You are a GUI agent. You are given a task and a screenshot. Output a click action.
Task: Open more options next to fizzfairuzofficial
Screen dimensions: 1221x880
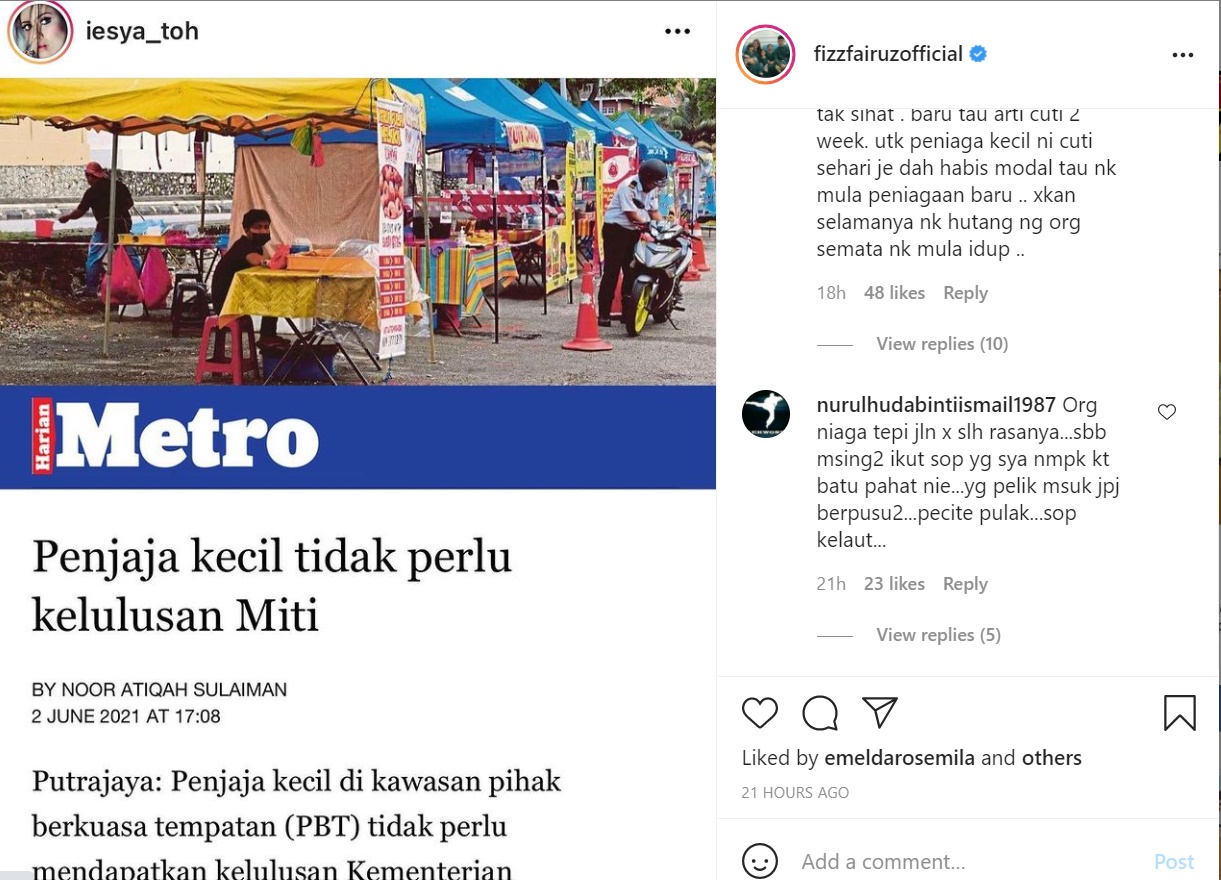tap(1183, 55)
